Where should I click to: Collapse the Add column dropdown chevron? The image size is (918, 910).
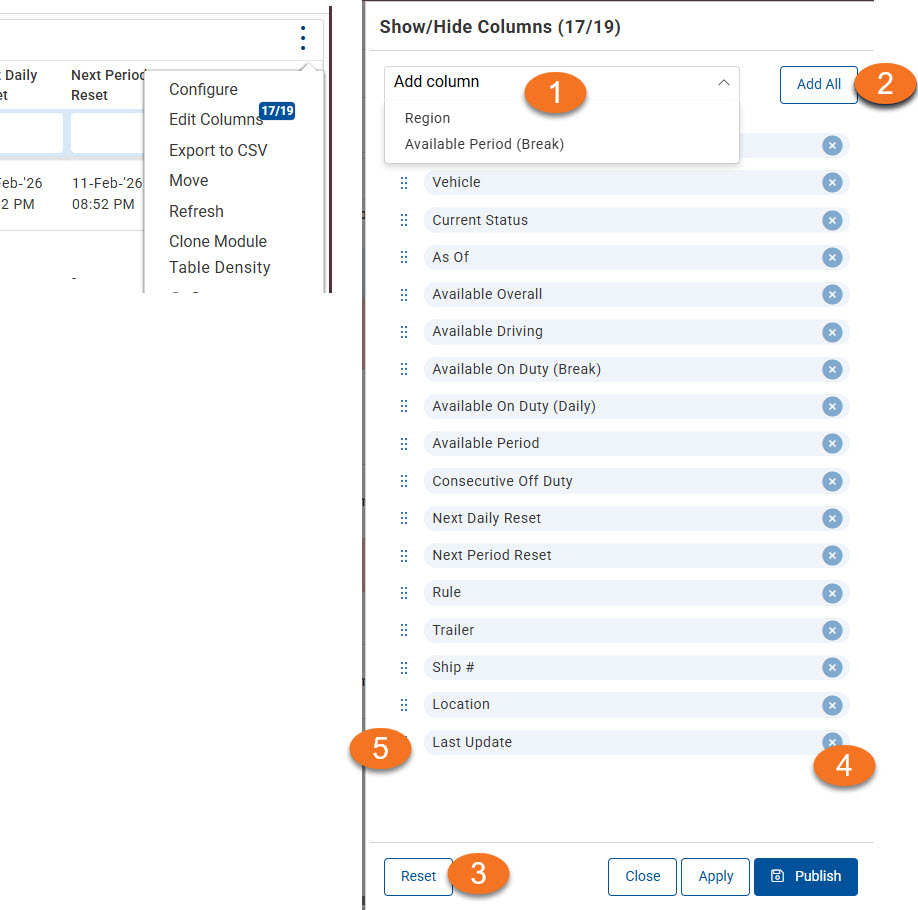click(724, 83)
